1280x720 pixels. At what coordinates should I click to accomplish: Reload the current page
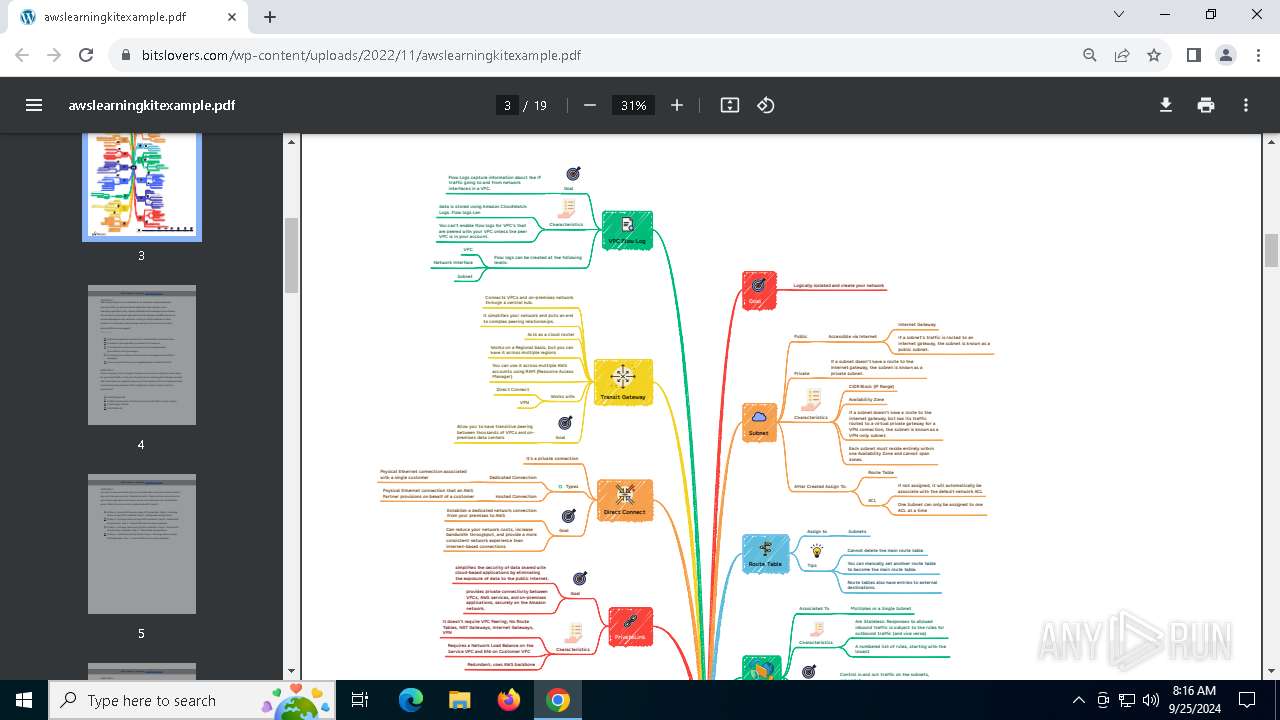coord(86,55)
